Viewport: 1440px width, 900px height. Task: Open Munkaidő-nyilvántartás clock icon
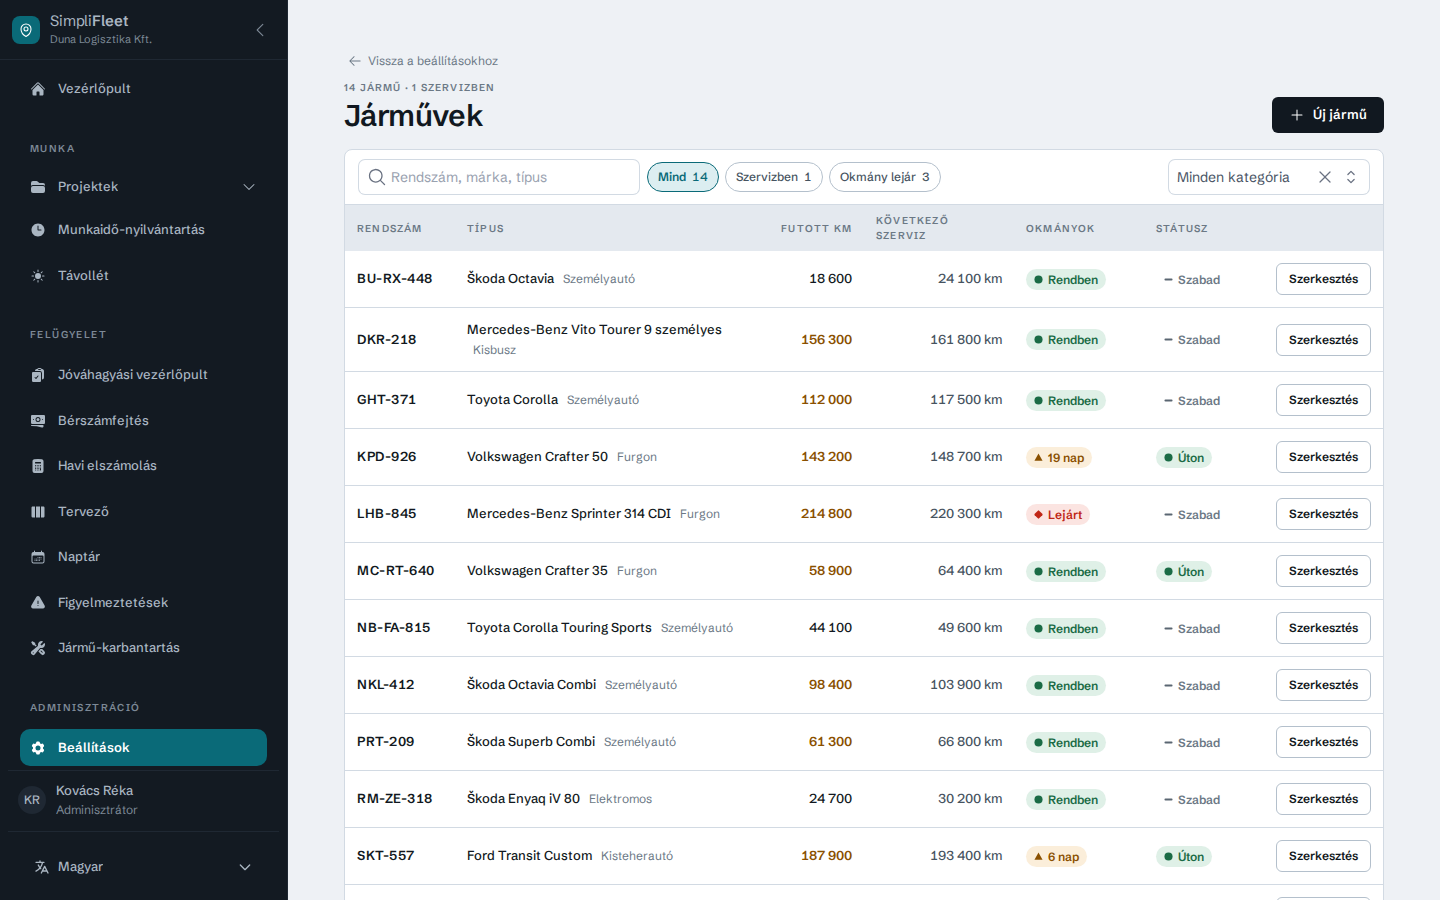[x=38, y=230]
